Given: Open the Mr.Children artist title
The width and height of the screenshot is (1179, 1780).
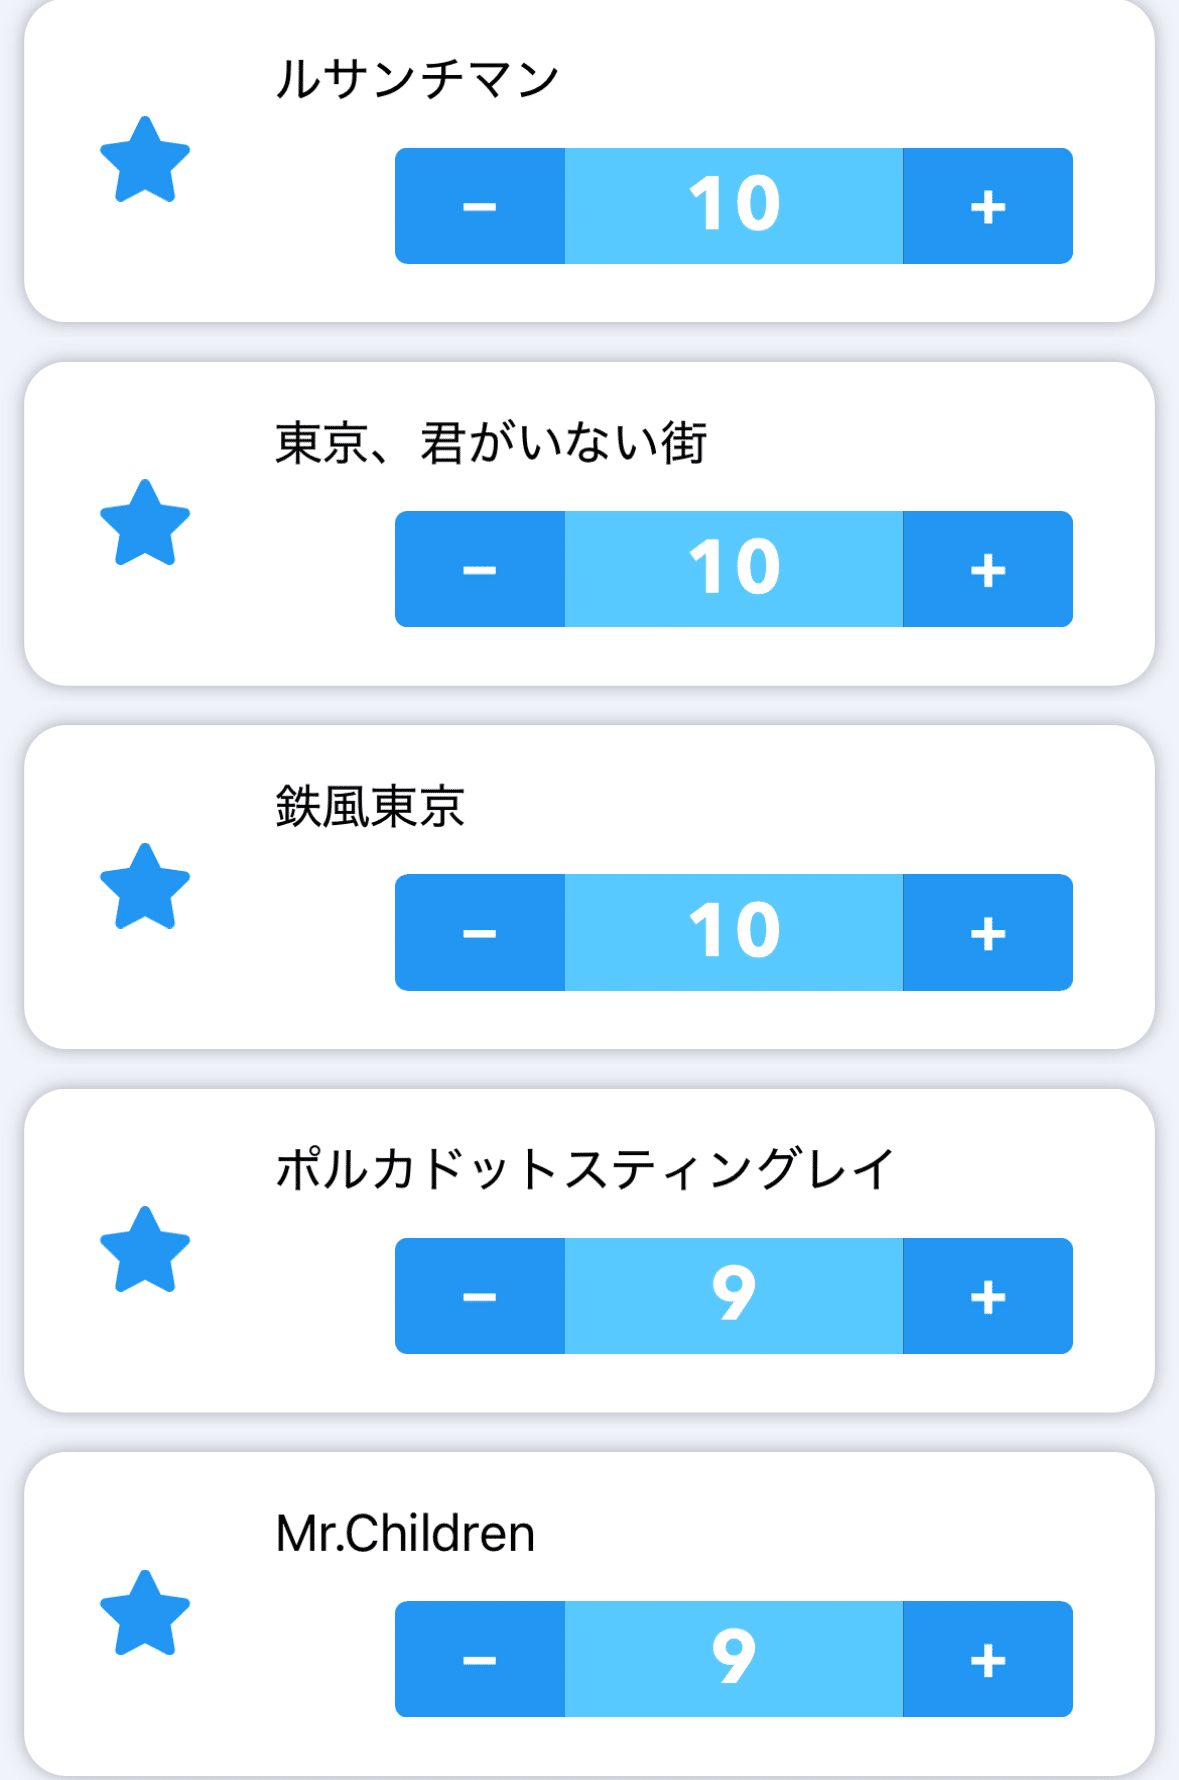Looking at the screenshot, I should point(405,1533).
